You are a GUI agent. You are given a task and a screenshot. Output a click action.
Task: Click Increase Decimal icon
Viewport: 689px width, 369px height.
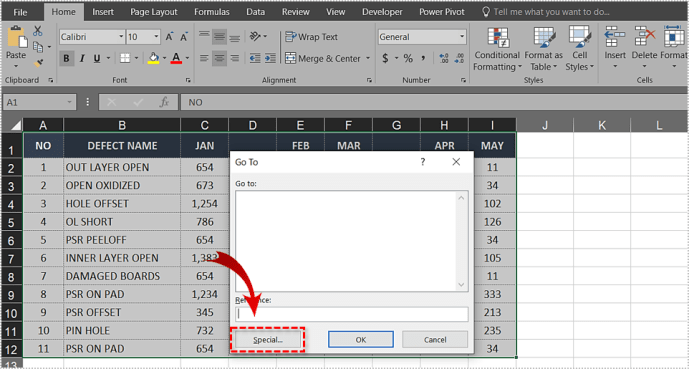click(443, 58)
